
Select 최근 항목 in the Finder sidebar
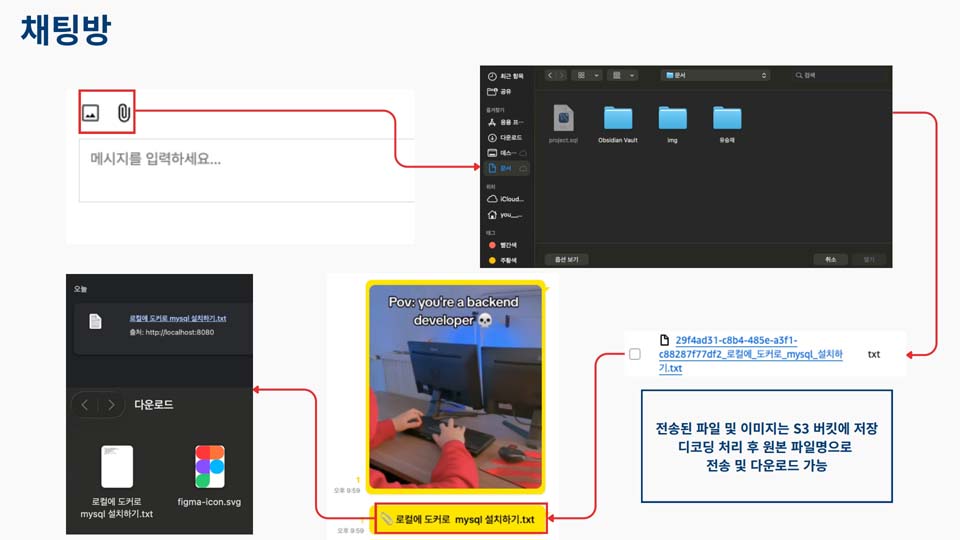(x=507, y=76)
